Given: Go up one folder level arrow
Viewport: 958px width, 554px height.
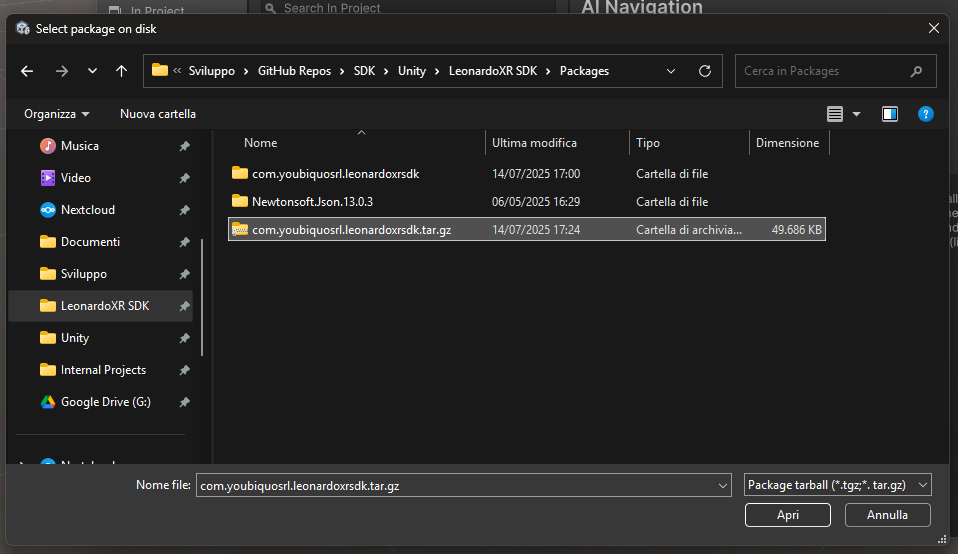Looking at the screenshot, I should pos(122,71).
